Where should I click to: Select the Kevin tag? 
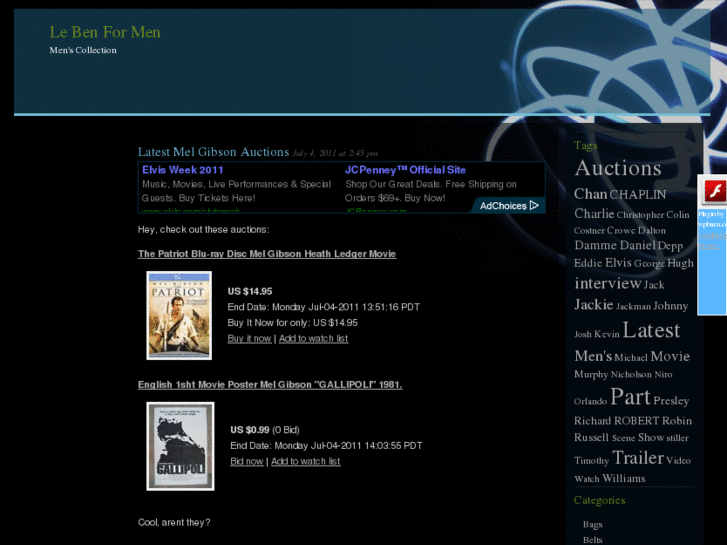point(607,334)
